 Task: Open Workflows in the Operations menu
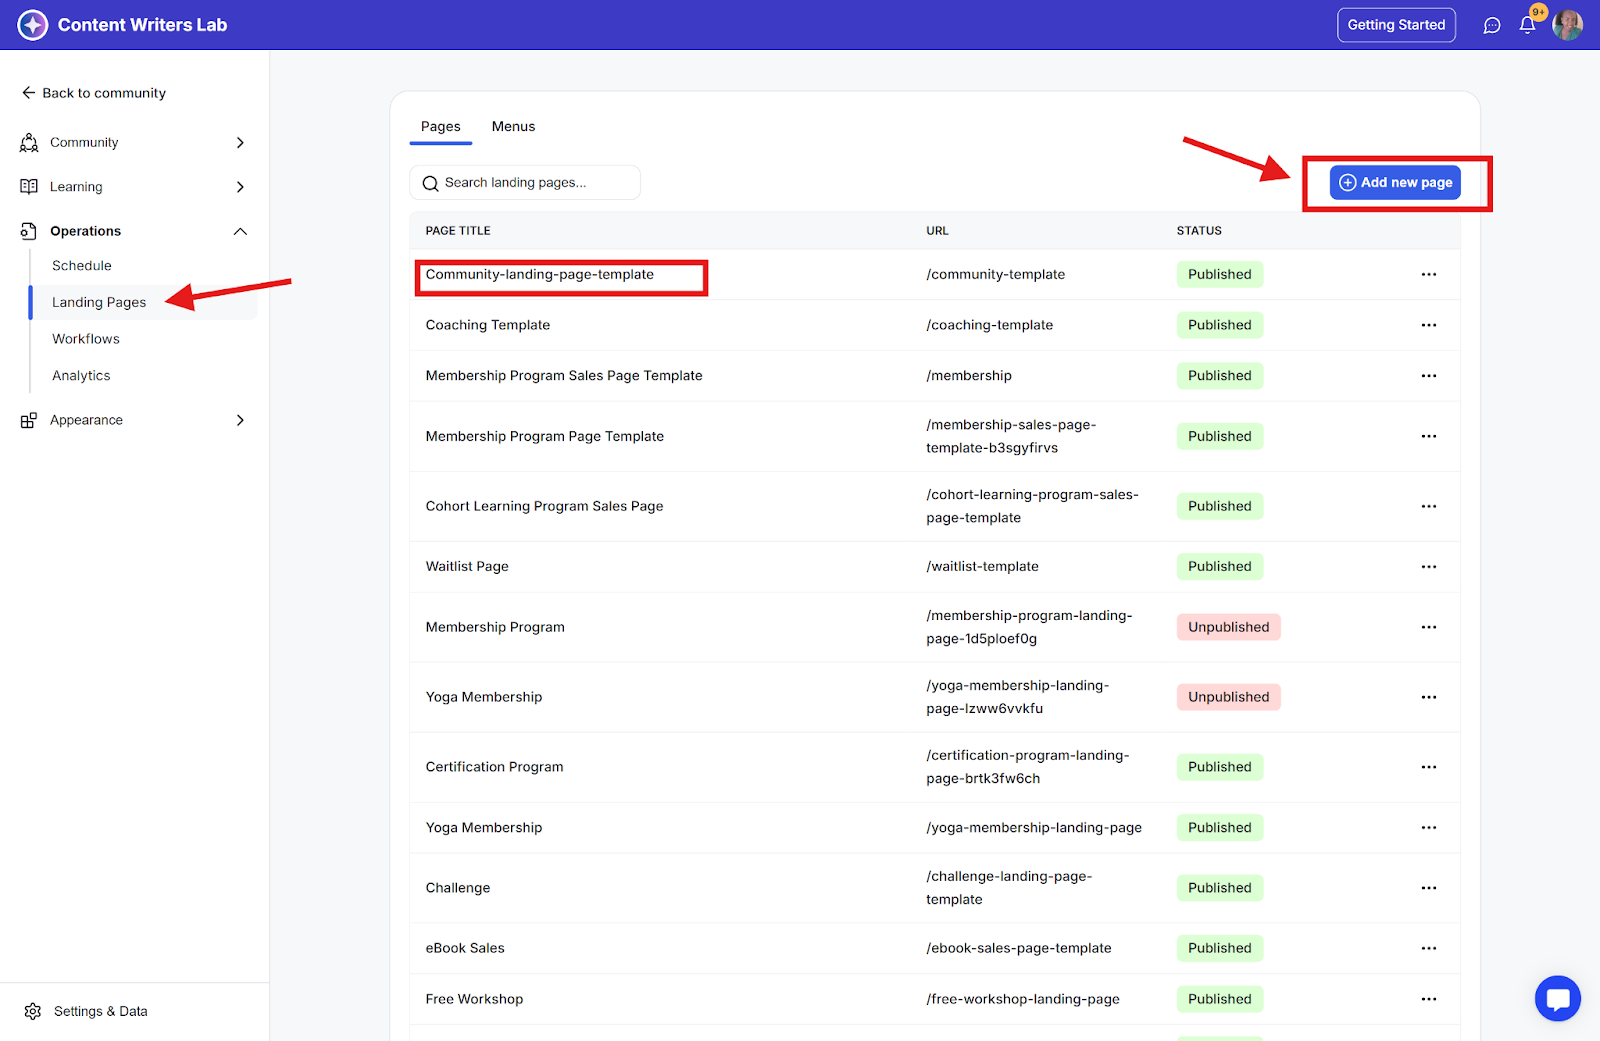tap(86, 339)
